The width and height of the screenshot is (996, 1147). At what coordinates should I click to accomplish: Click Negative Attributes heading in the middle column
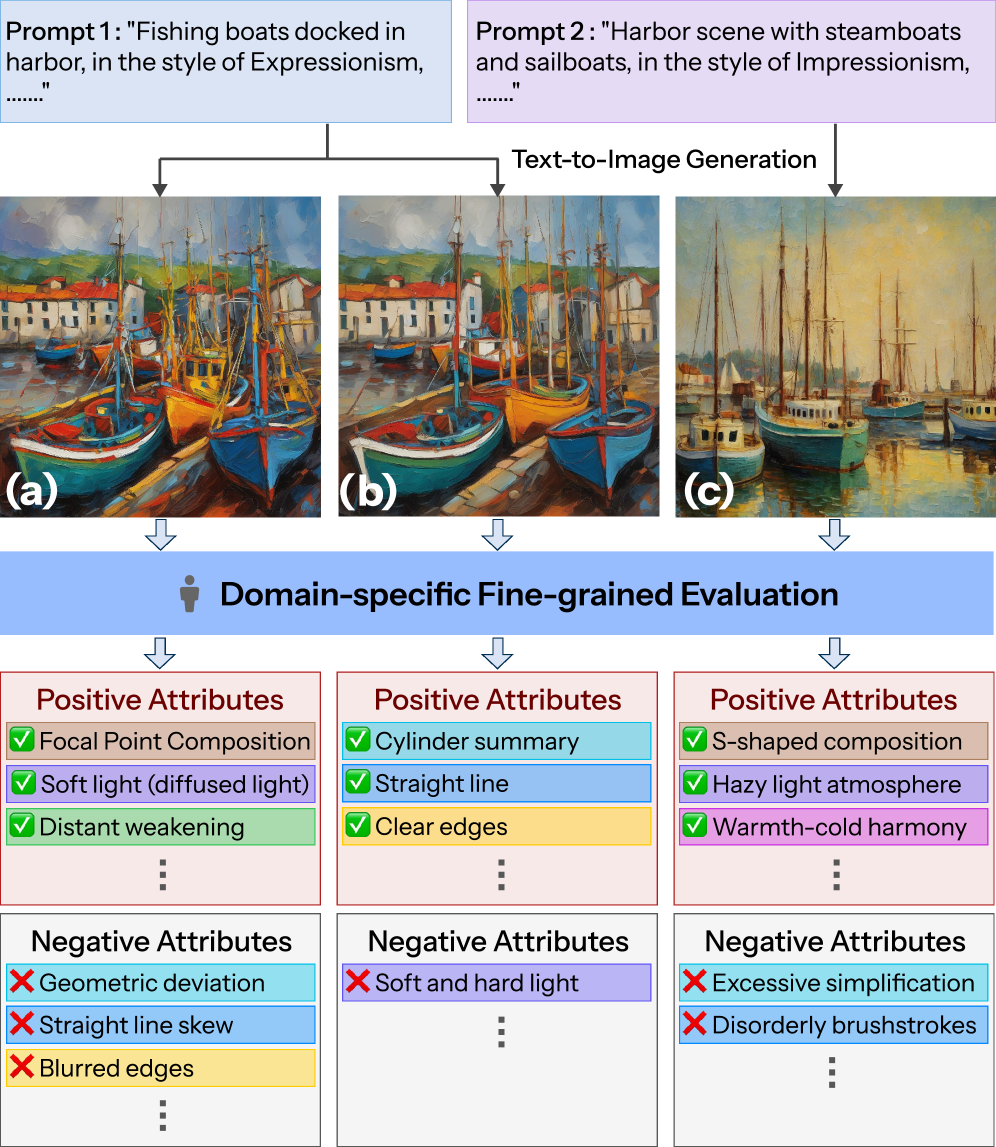pos(498,941)
